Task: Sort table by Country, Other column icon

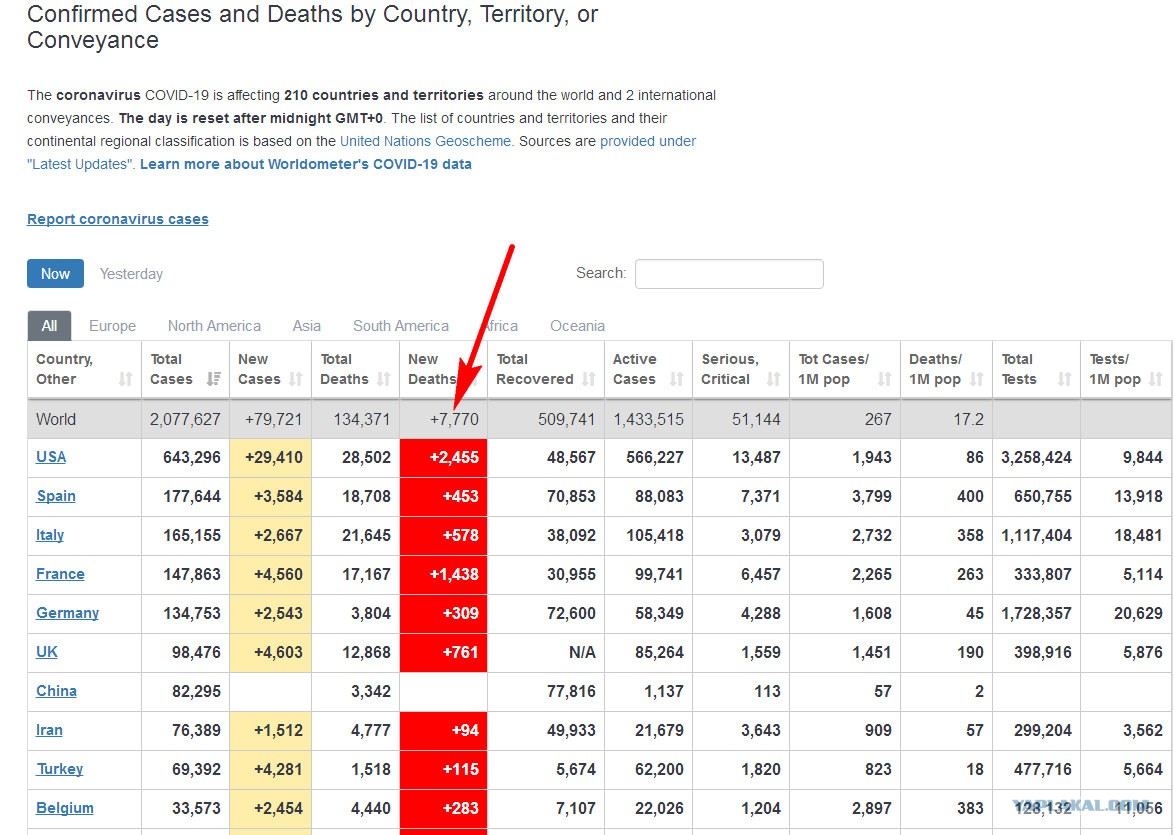Action: click(x=125, y=379)
